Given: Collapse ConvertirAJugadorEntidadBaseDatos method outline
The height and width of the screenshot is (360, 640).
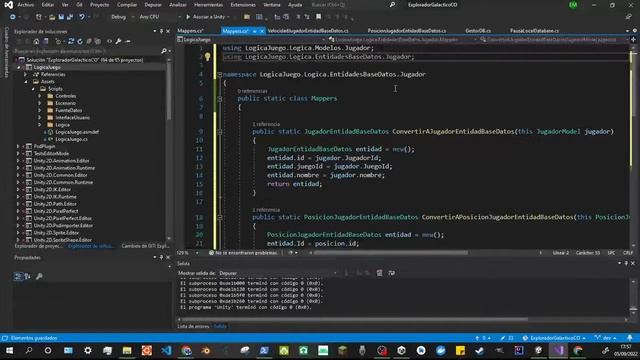Looking at the screenshot, I should (x=220, y=132).
